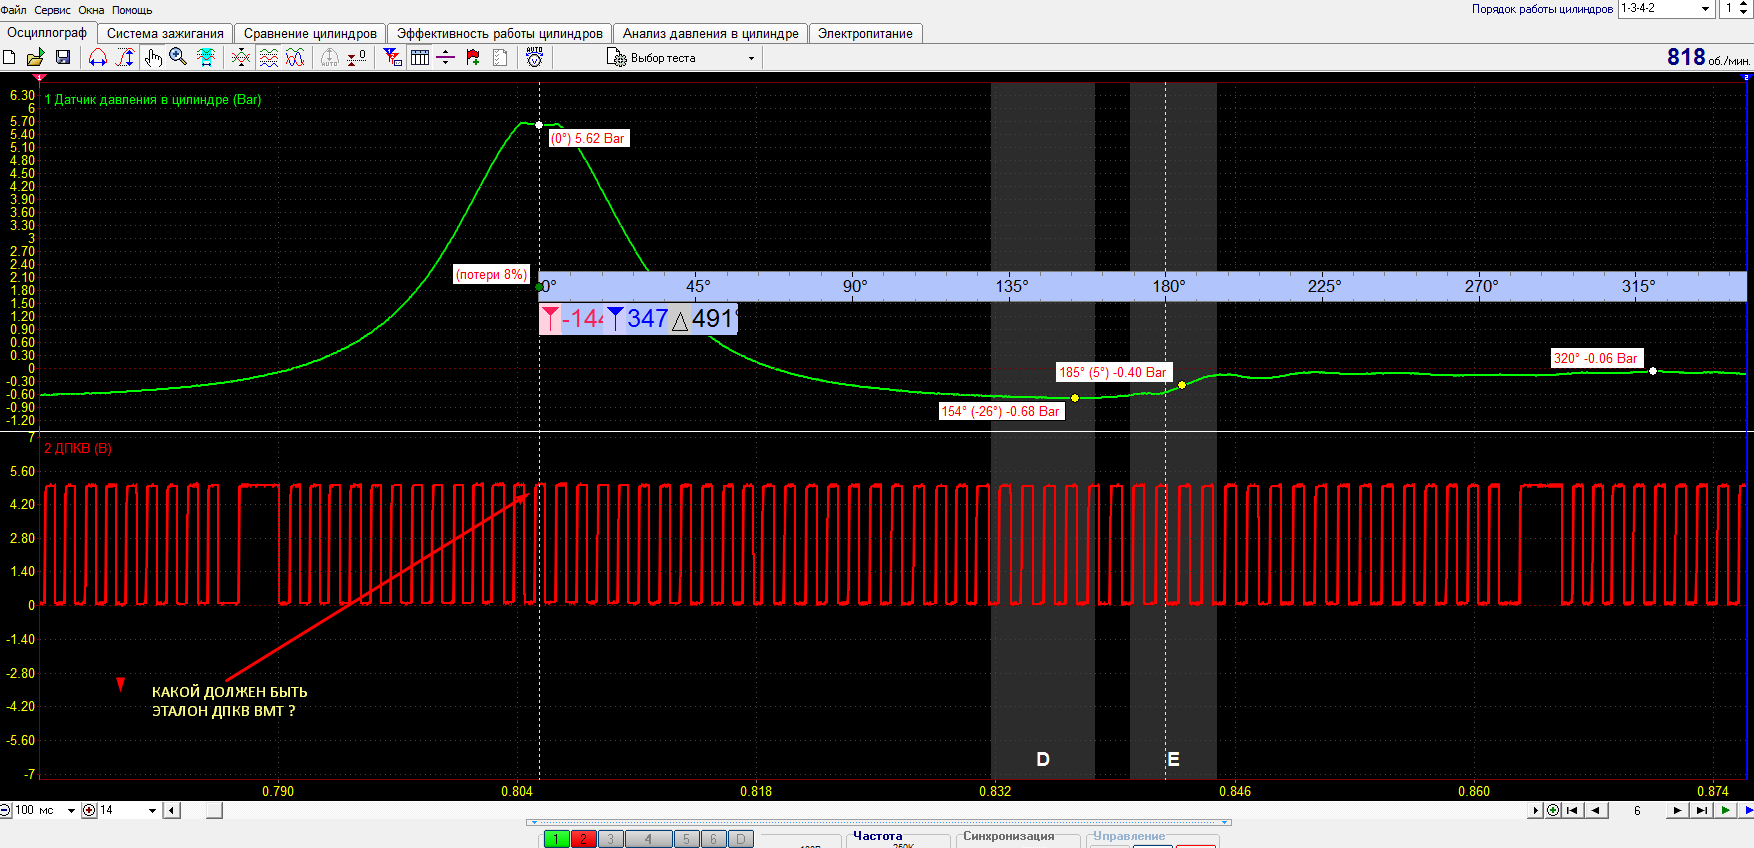Click the red cursor value -14 in angle readout
Image resolution: width=1754 pixels, height=848 pixels.
coord(583,319)
